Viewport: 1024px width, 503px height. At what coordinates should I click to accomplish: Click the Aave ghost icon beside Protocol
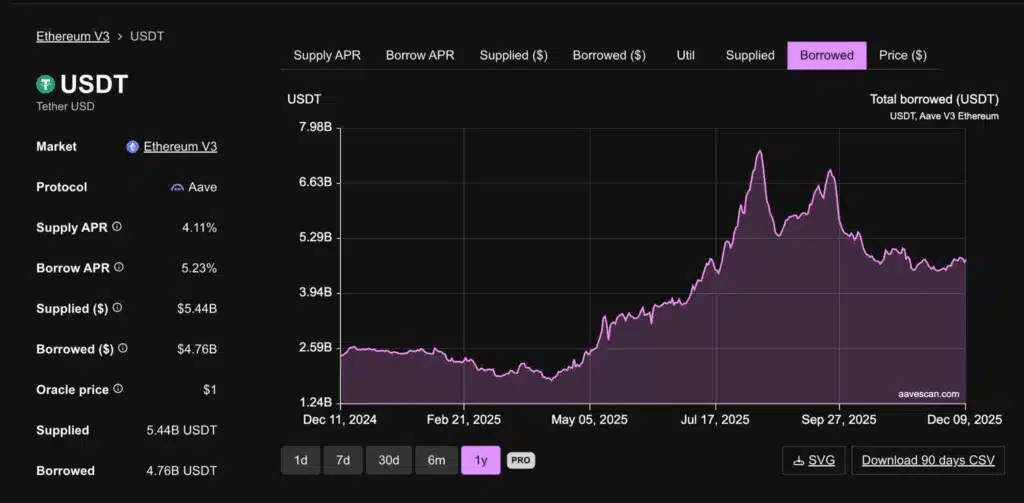click(x=176, y=187)
